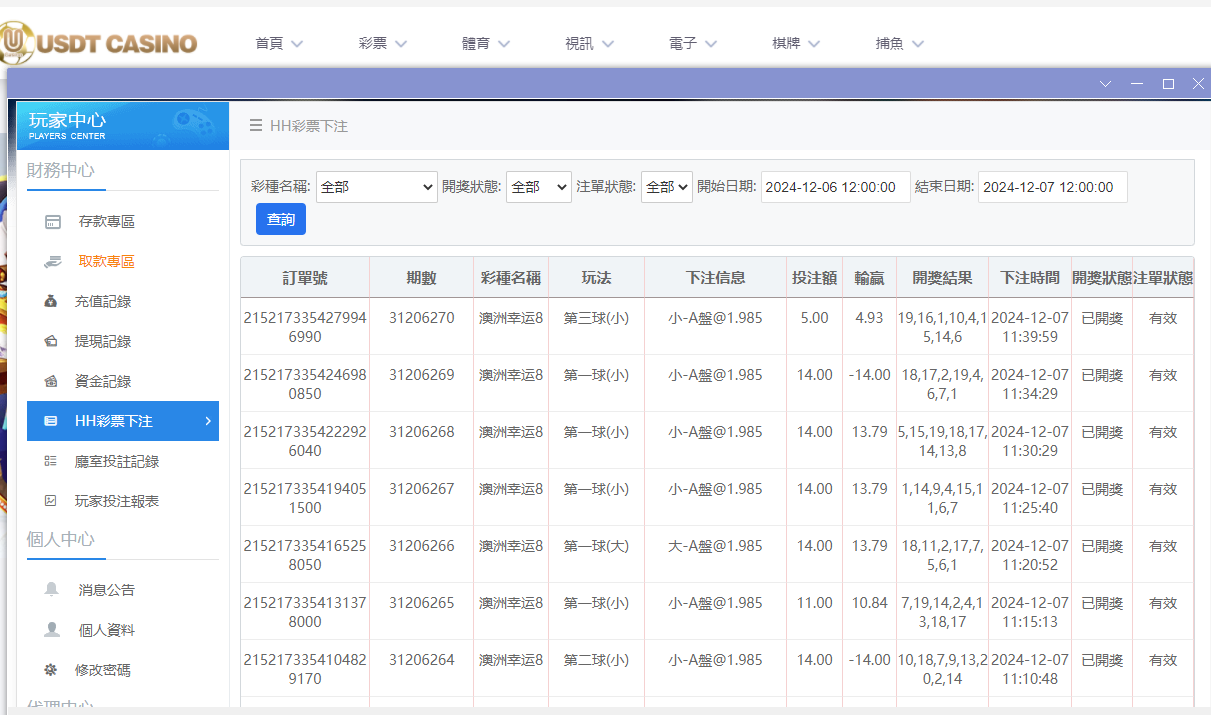The image size is (1211, 715).
Task: Open the 注單狀態 order status dropdown
Action: (x=666, y=187)
